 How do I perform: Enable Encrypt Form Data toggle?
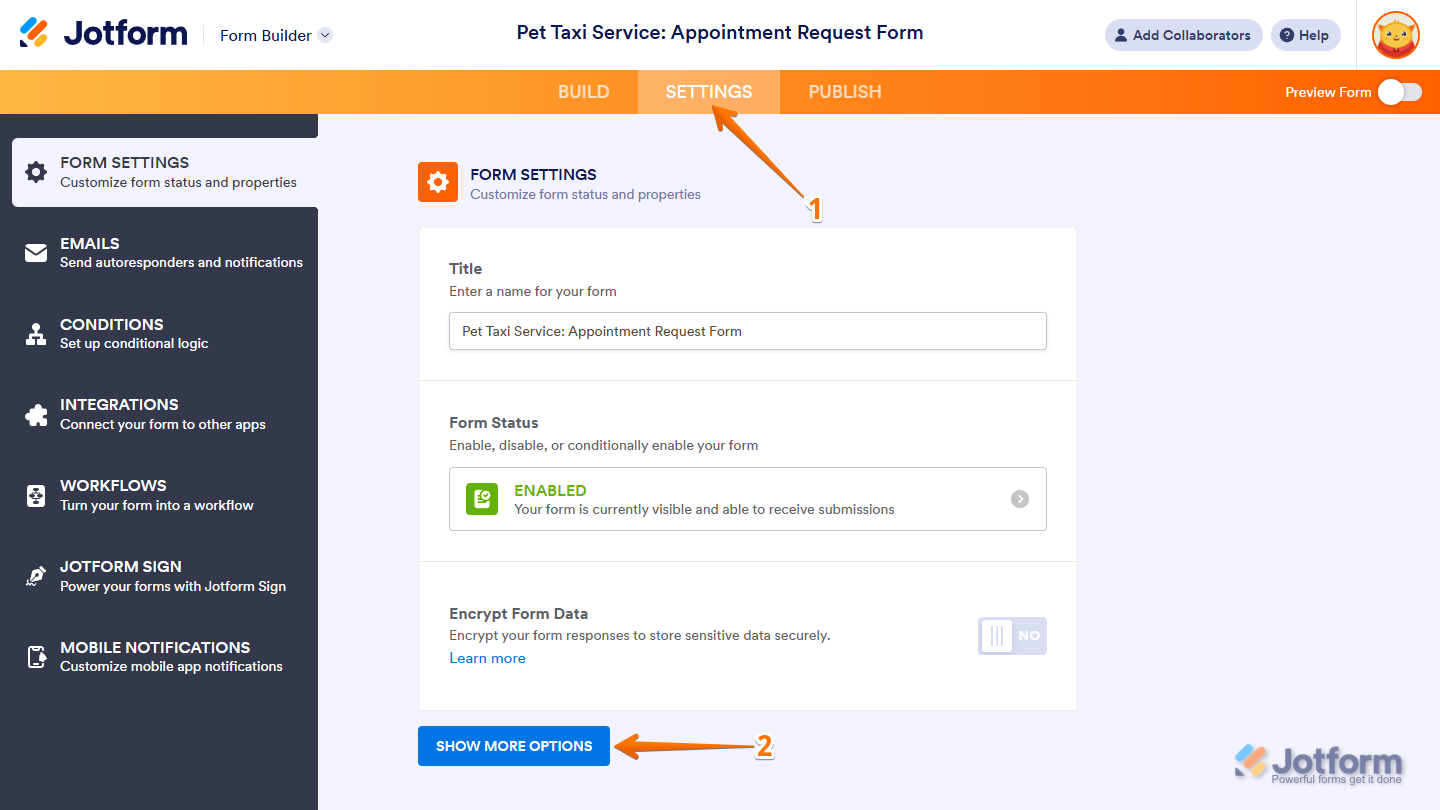click(x=1012, y=636)
